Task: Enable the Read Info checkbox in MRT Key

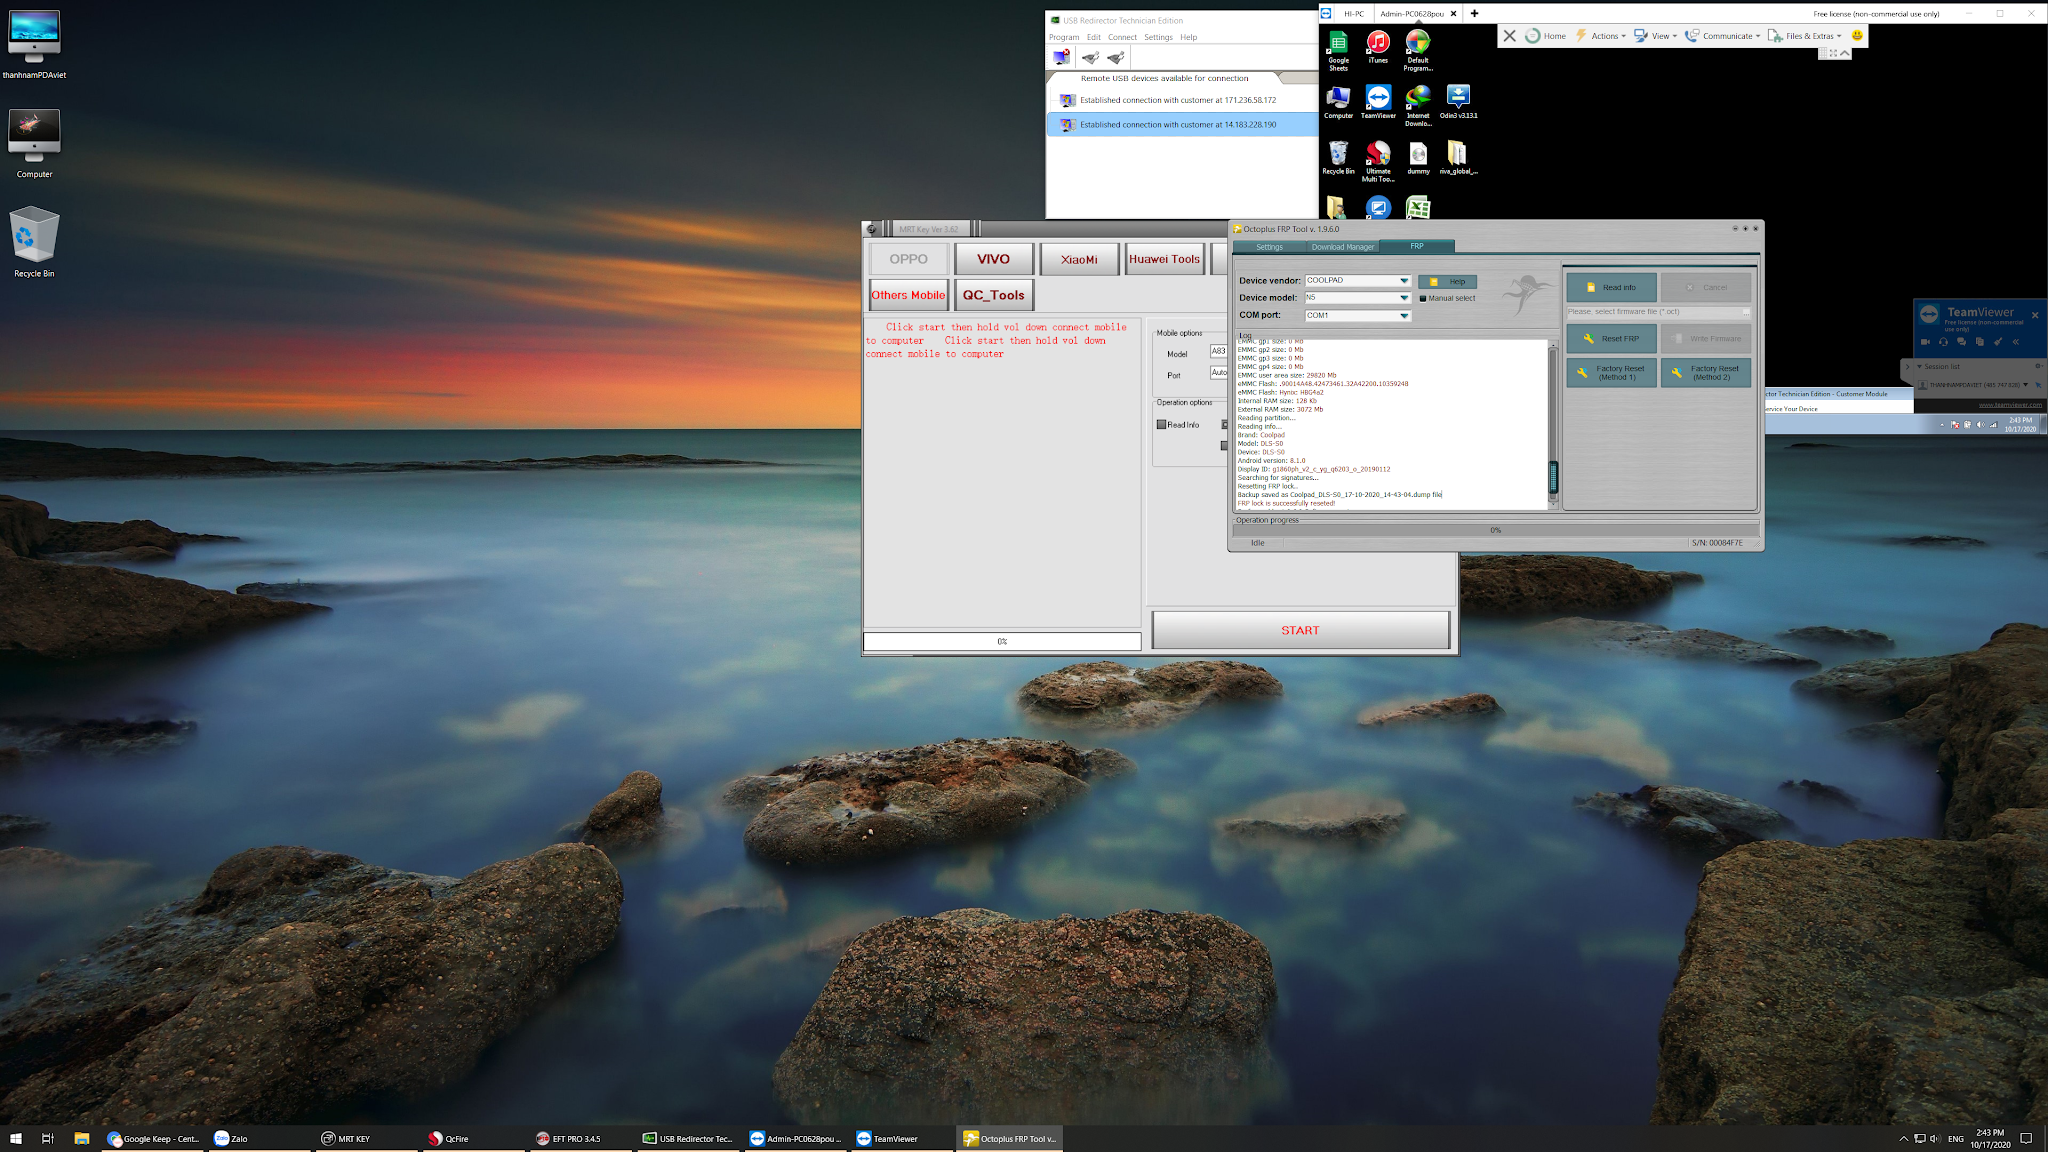Action: coord(1162,425)
